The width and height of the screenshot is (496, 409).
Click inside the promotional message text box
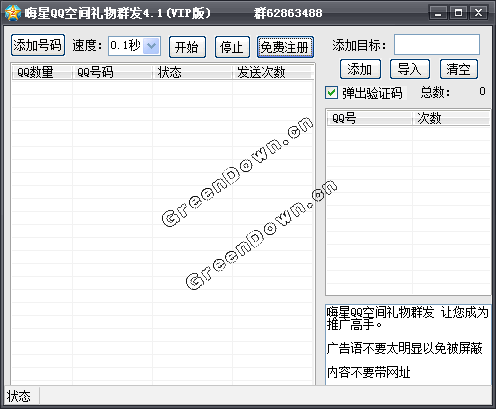[x=408, y=345]
